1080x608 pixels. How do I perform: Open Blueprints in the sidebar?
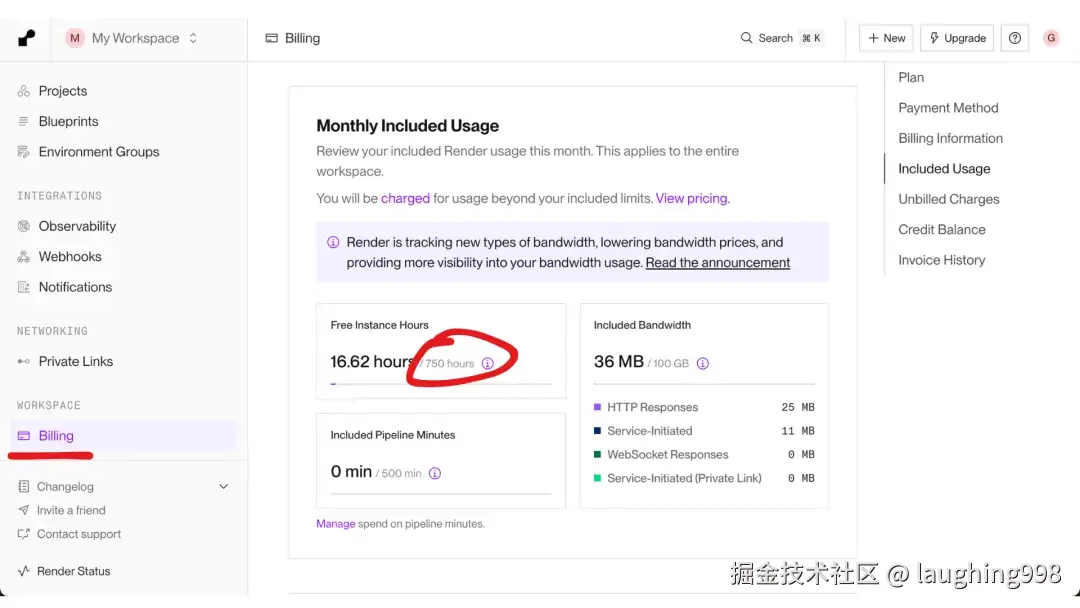point(68,121)
